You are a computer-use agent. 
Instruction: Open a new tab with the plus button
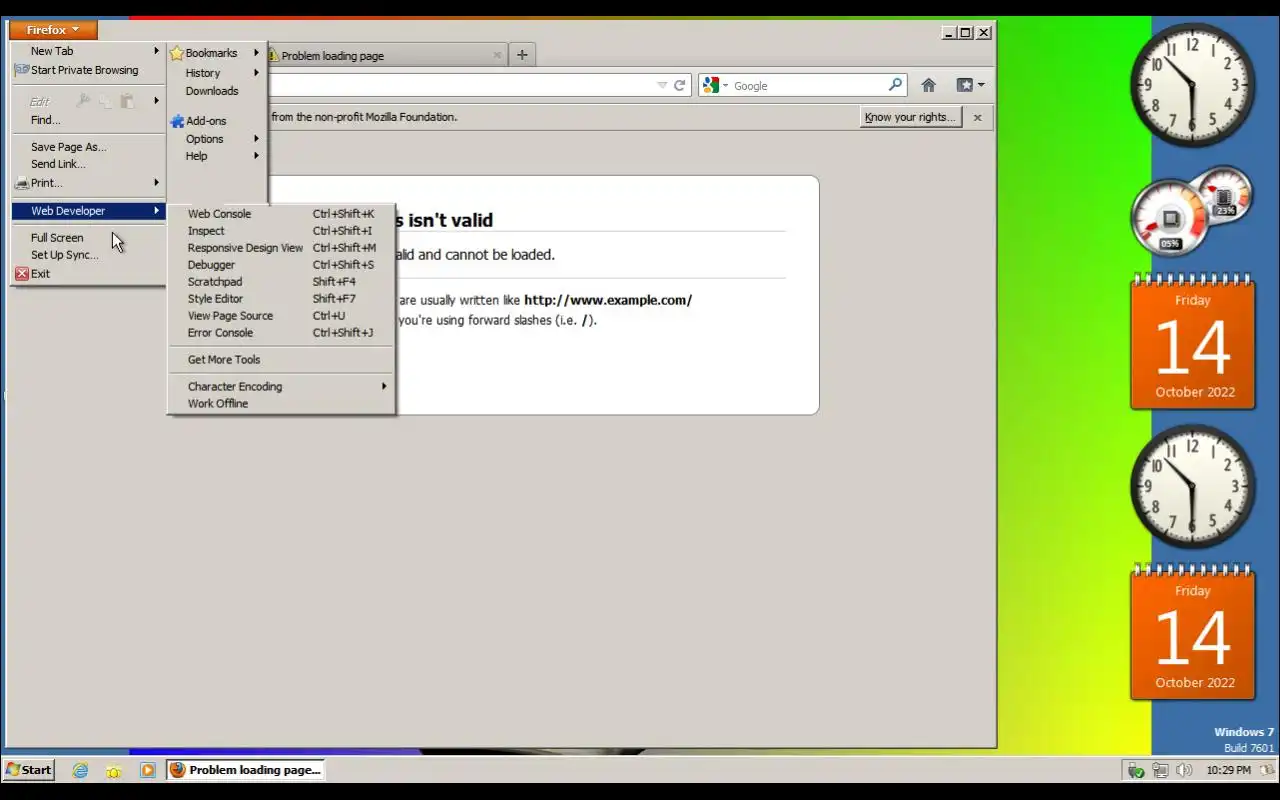click(522, 55)
